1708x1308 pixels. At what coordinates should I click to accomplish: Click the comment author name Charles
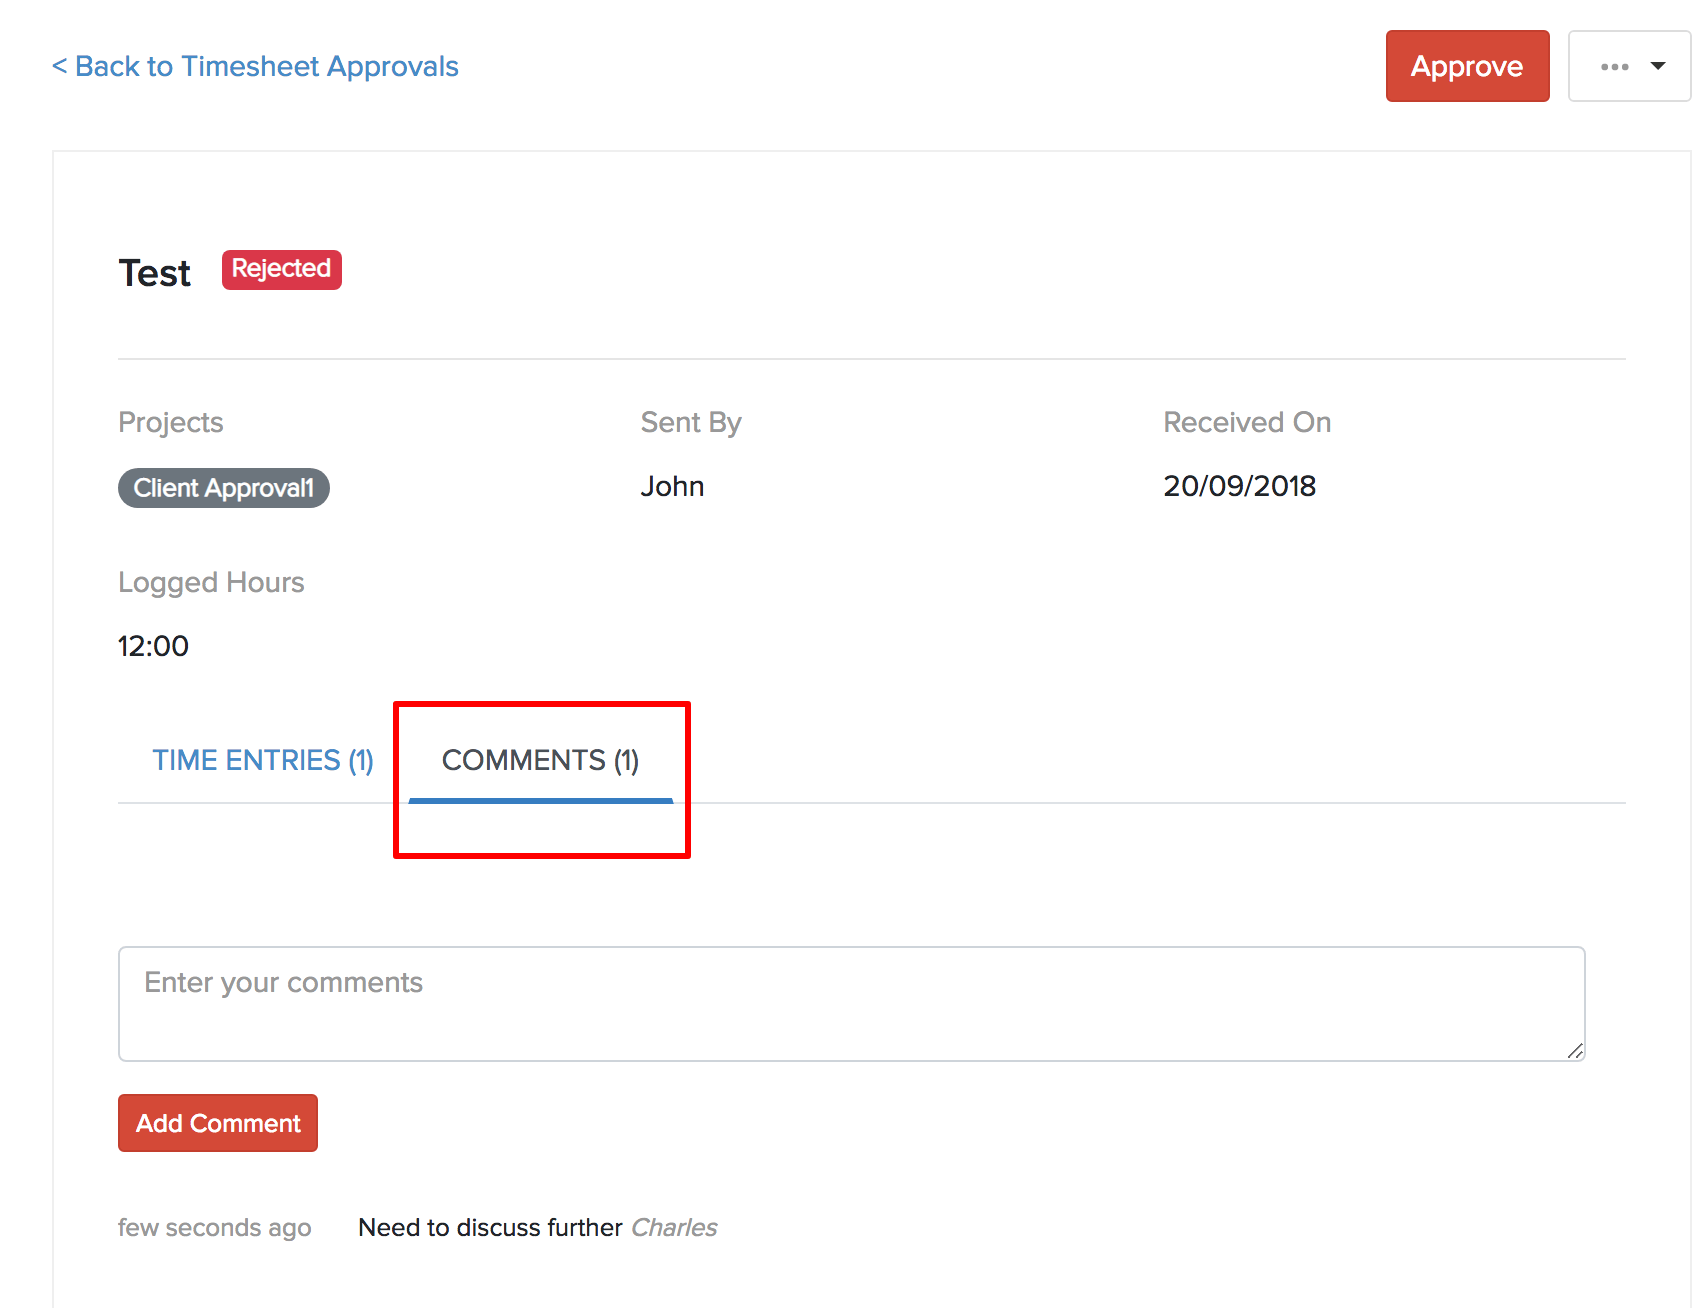click(674, 1227)
